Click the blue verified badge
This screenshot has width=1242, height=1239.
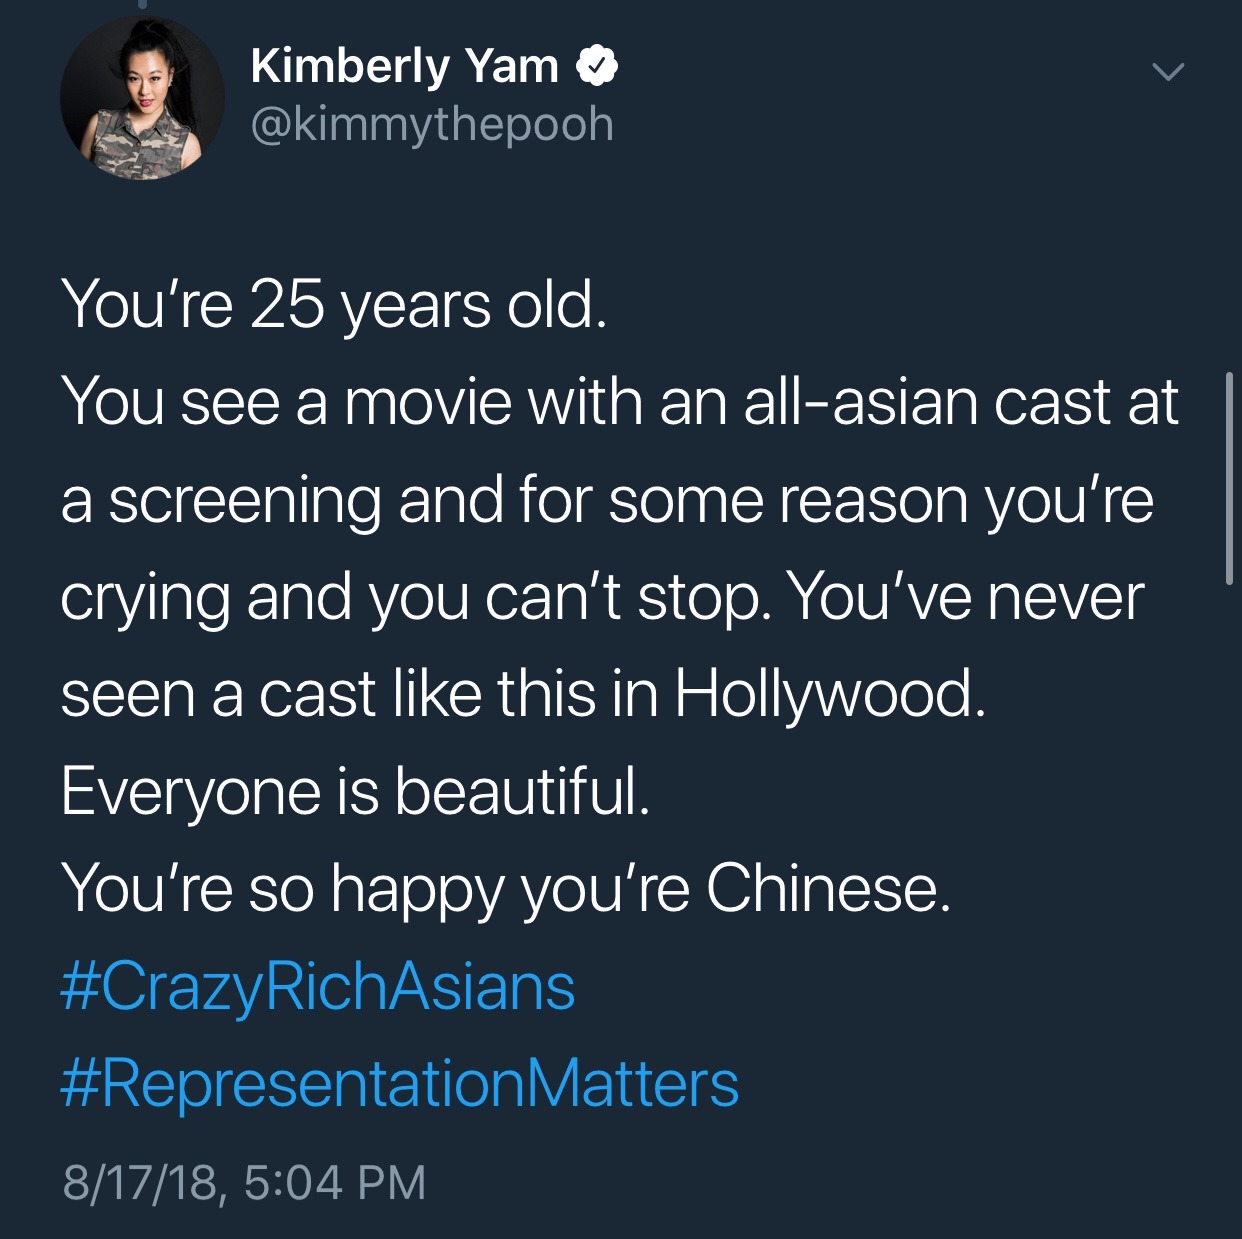597,67
